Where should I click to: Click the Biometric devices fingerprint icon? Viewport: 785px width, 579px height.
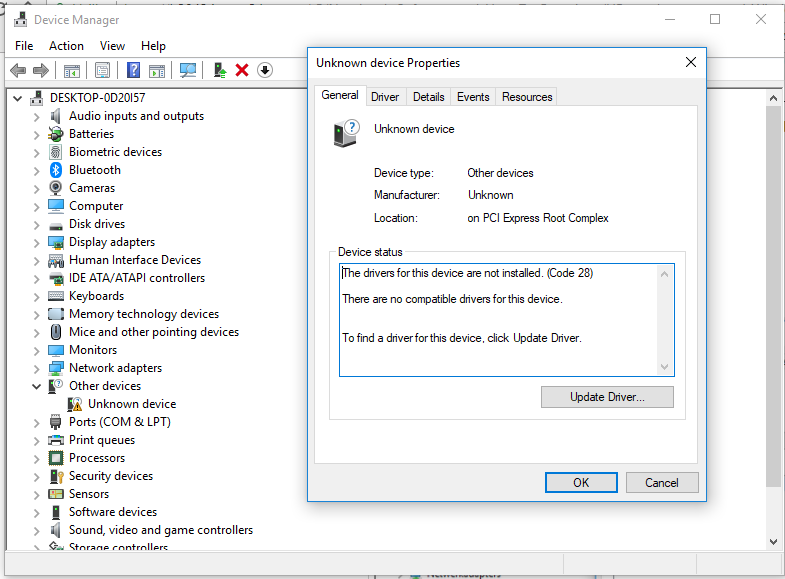(x=56, y=152)
